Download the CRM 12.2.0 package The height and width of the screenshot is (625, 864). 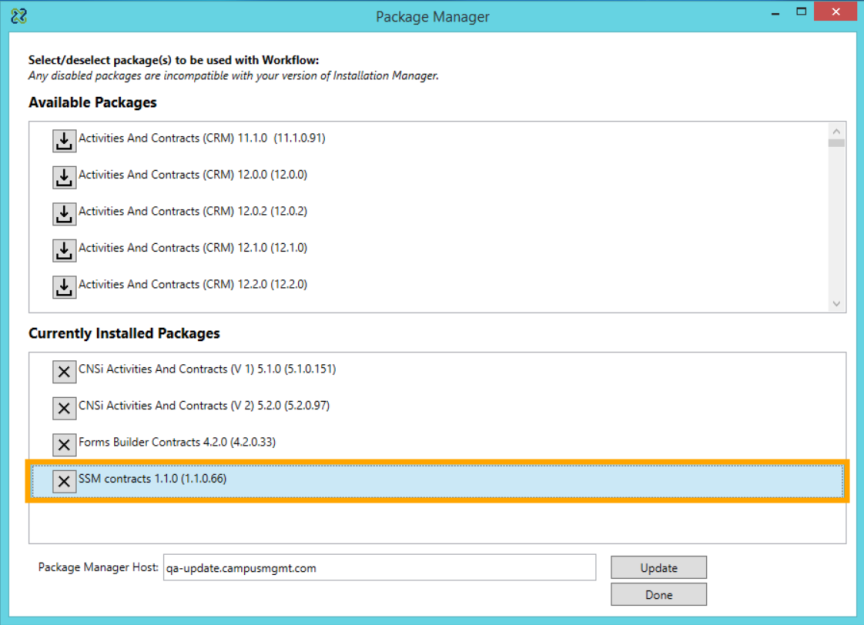pos(64,287)
